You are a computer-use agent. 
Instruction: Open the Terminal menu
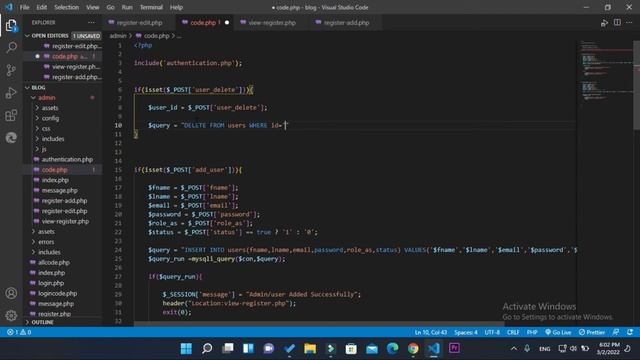coord(151,7)
